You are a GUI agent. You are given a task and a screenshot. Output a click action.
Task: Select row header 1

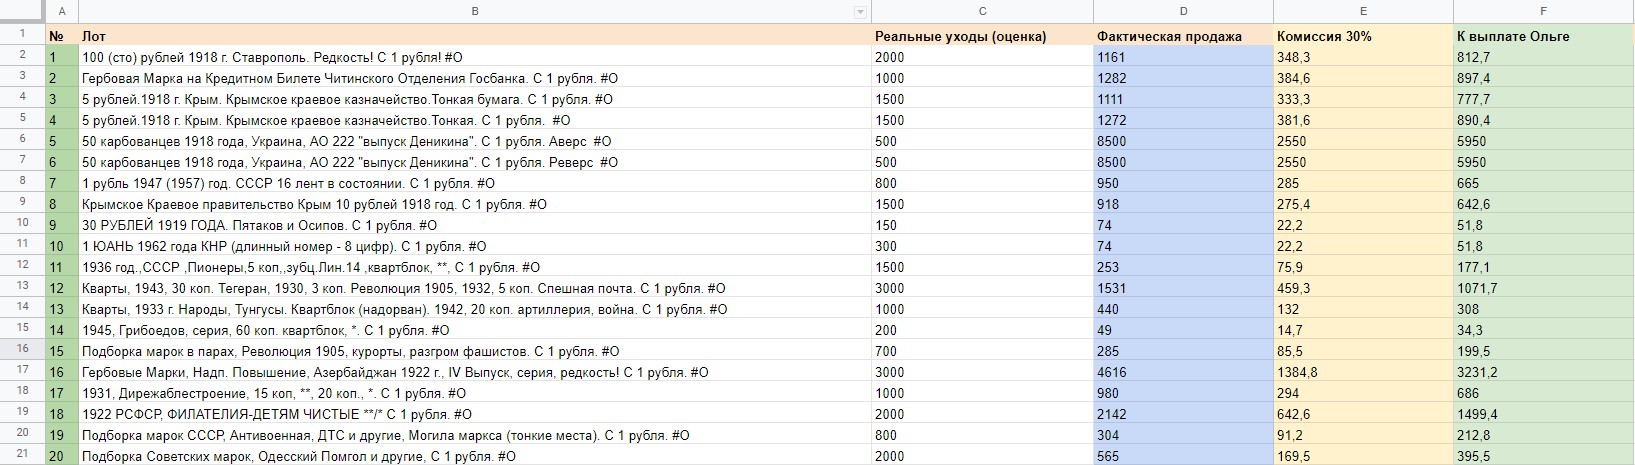[22, 35]
